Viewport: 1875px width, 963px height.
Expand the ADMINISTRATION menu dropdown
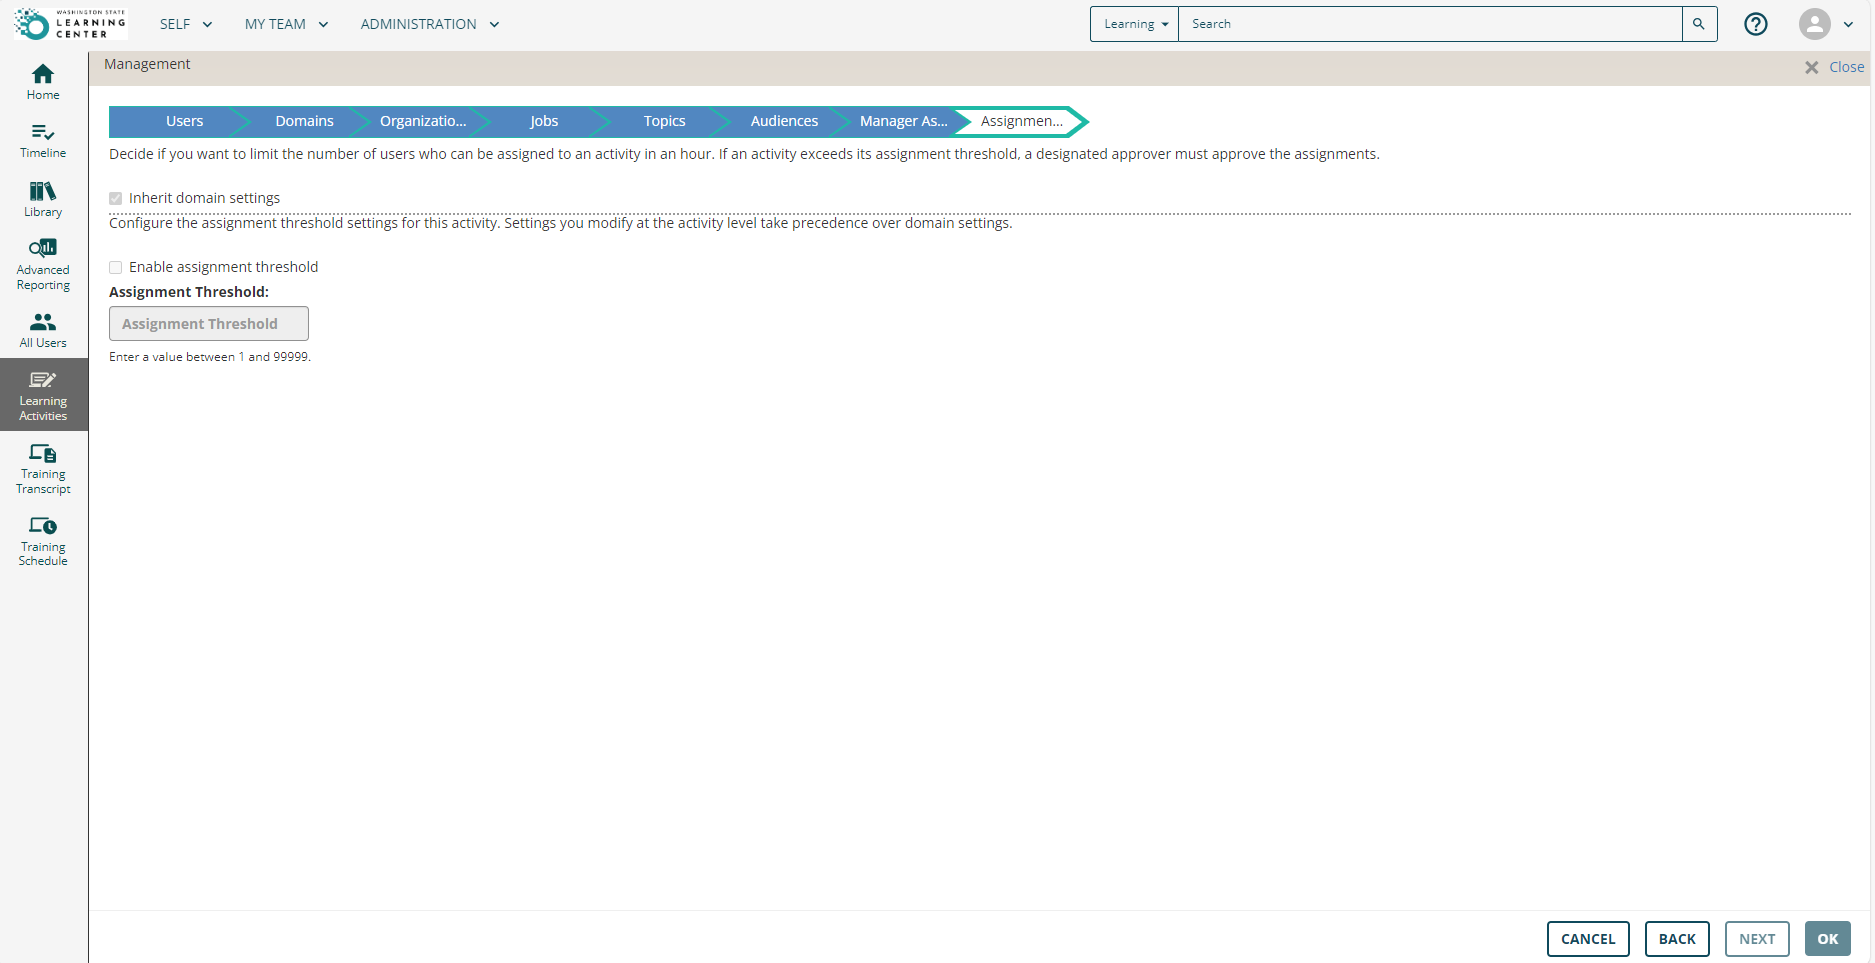[x=430, y=24]
